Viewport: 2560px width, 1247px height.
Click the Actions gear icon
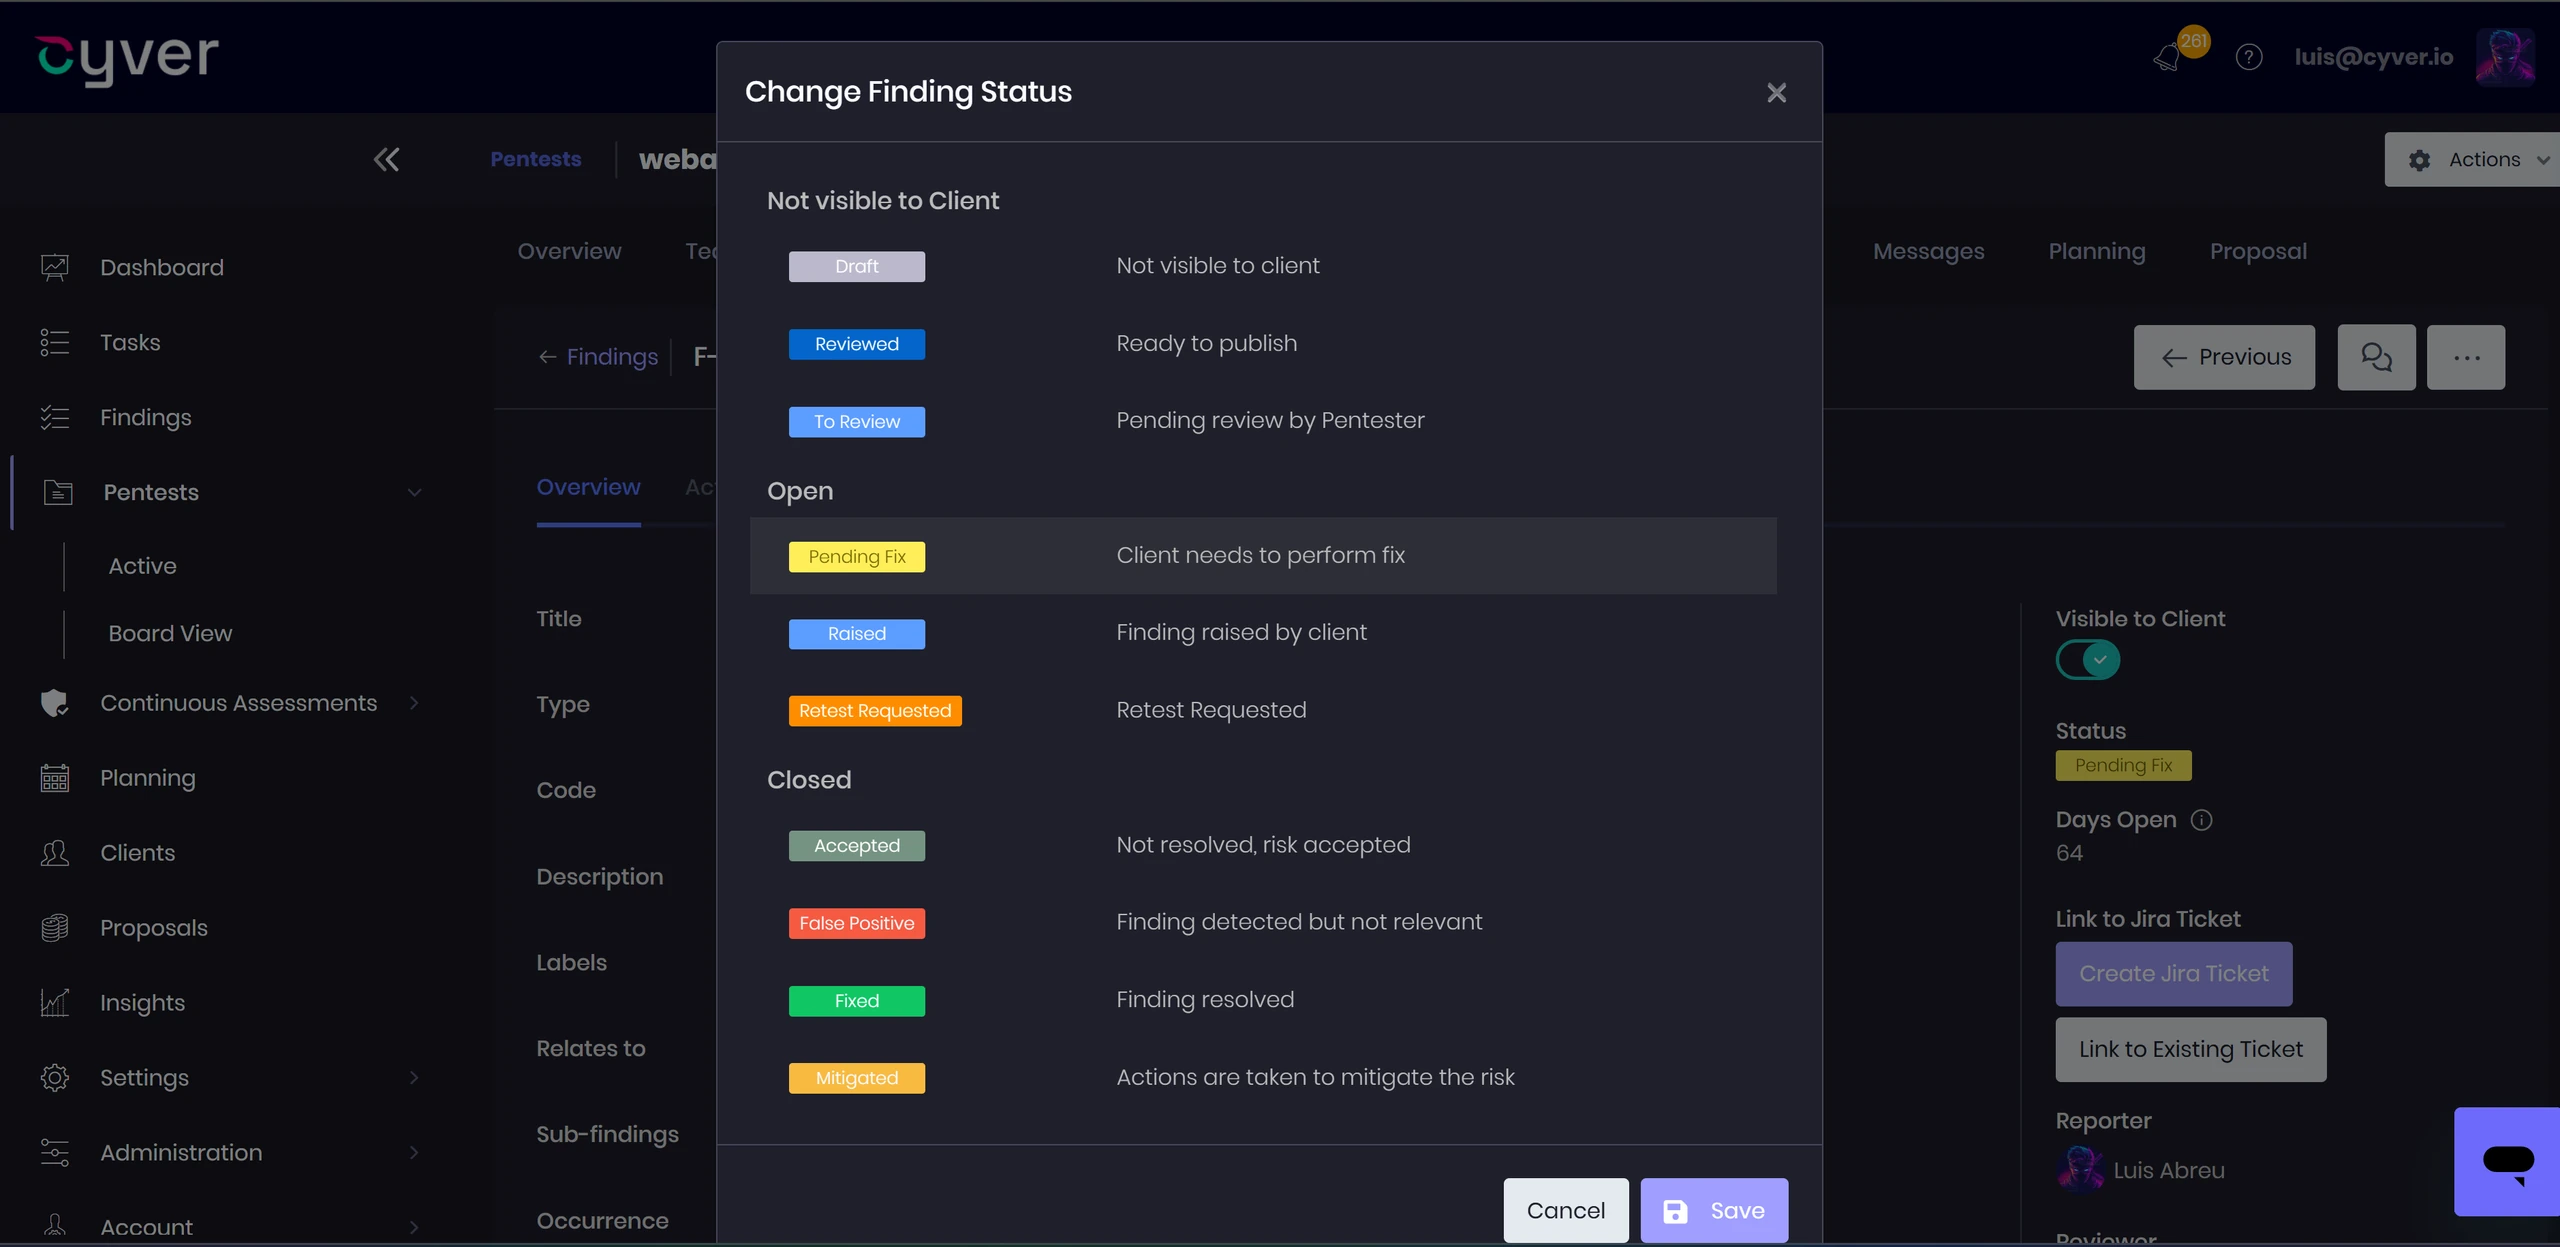pyautogui.click(x=2419, y=160)
